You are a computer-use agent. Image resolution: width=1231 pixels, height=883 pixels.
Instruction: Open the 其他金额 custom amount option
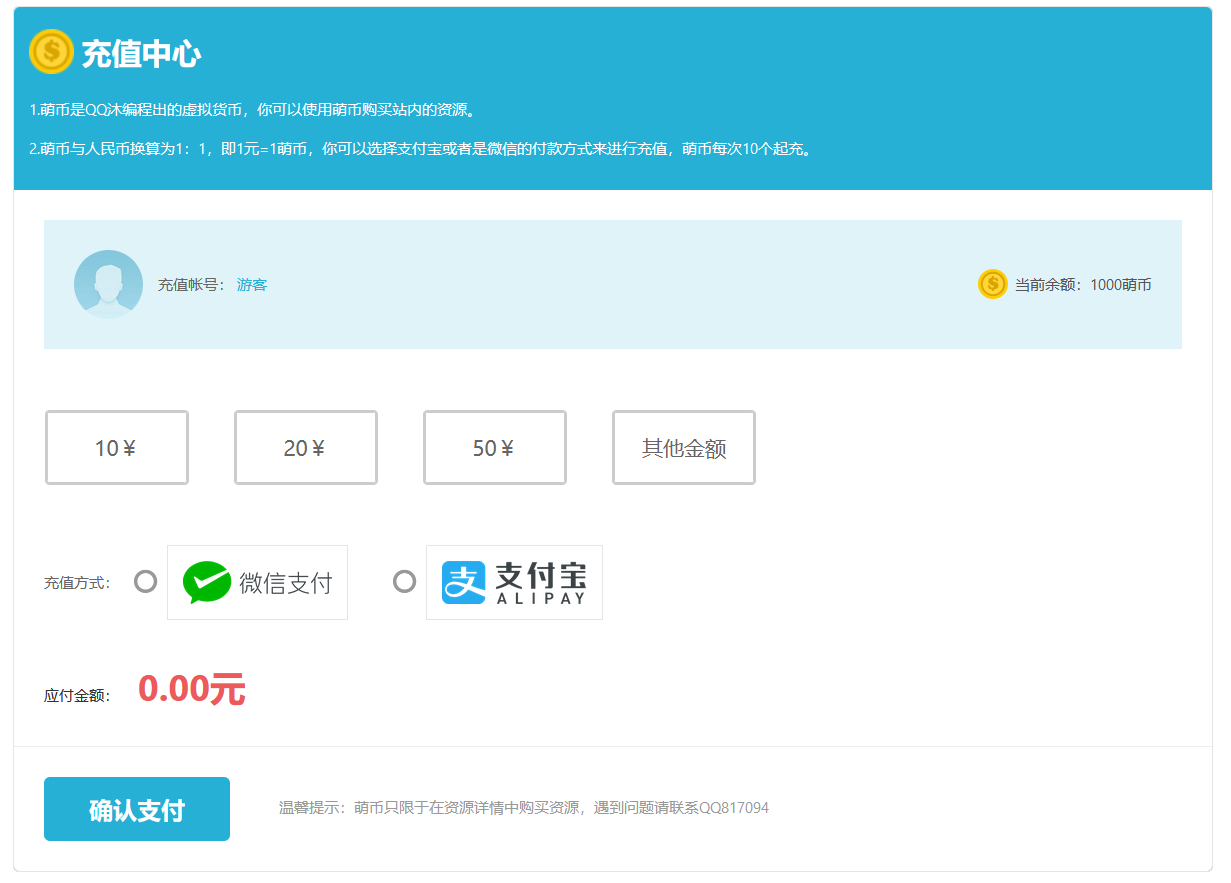683,448
